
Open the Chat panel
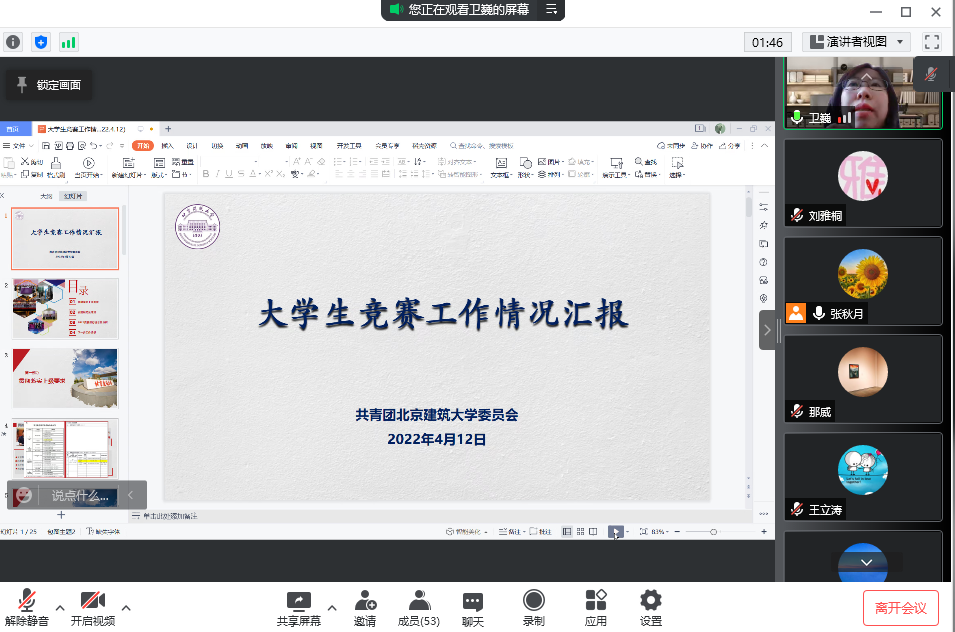point(473,608)
